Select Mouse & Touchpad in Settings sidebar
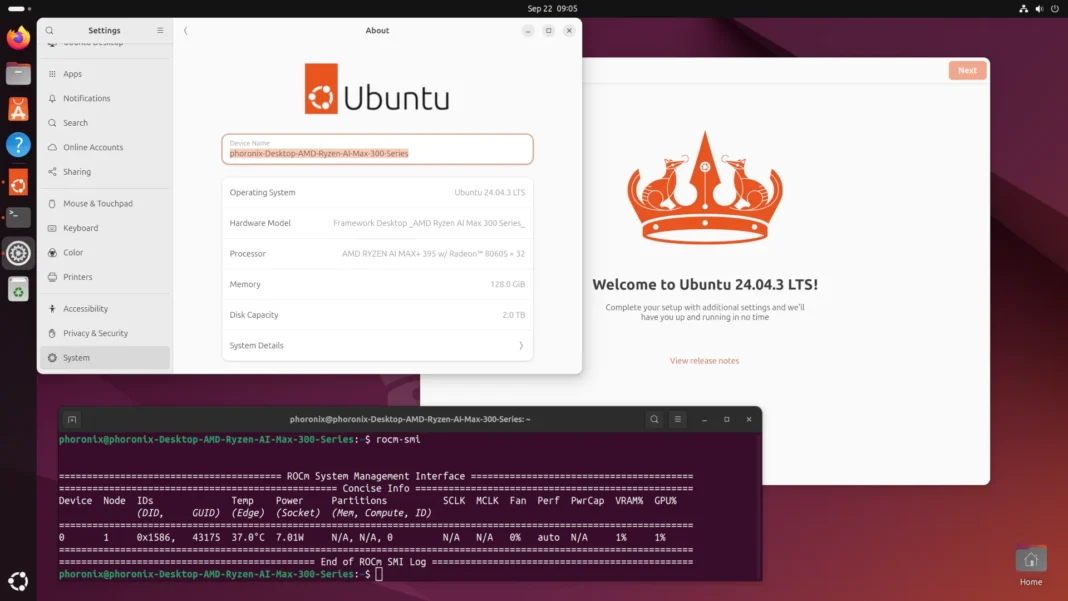The height and width of the screenshot is (601, 1068). coord(98,204)
